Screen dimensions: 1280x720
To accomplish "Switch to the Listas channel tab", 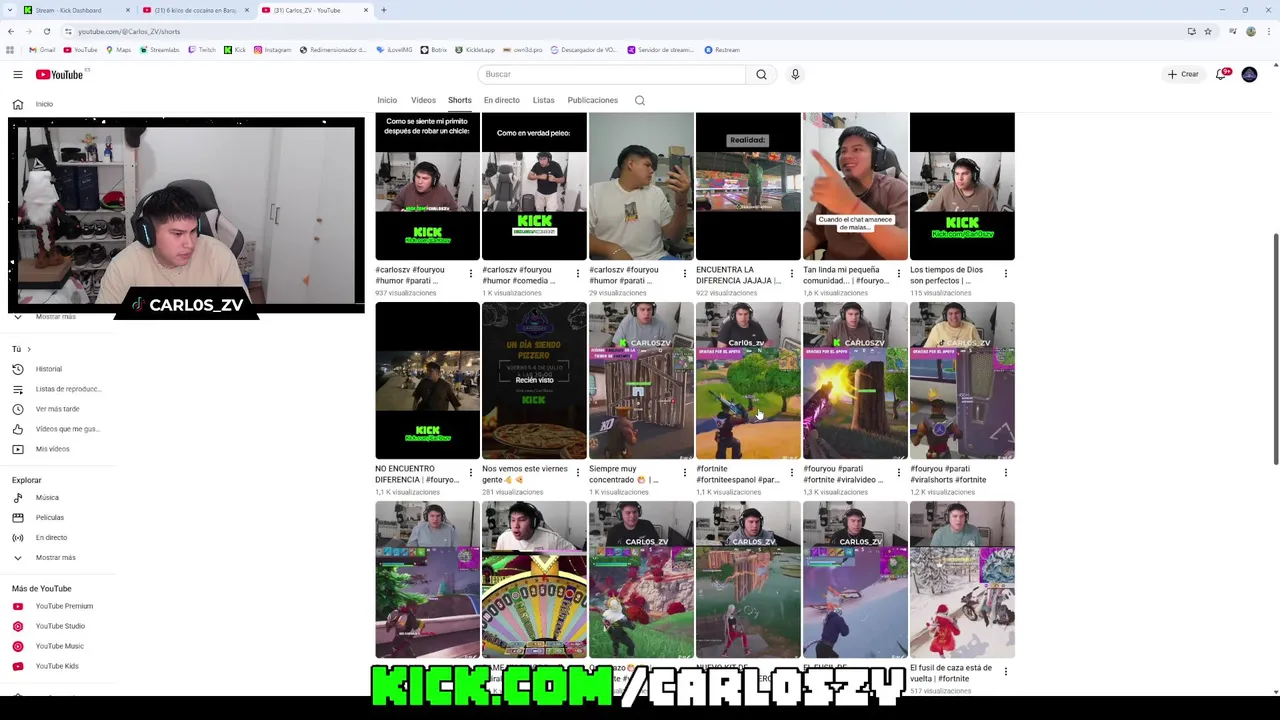I will pyautogui.click(x=543, y=100).
